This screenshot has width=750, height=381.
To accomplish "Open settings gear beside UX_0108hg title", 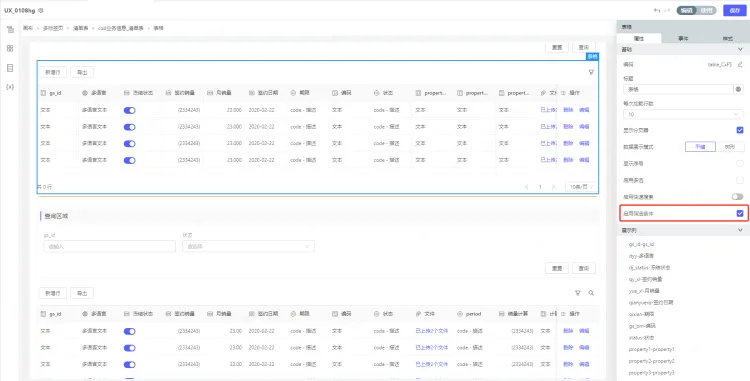I will coord(41,11).
